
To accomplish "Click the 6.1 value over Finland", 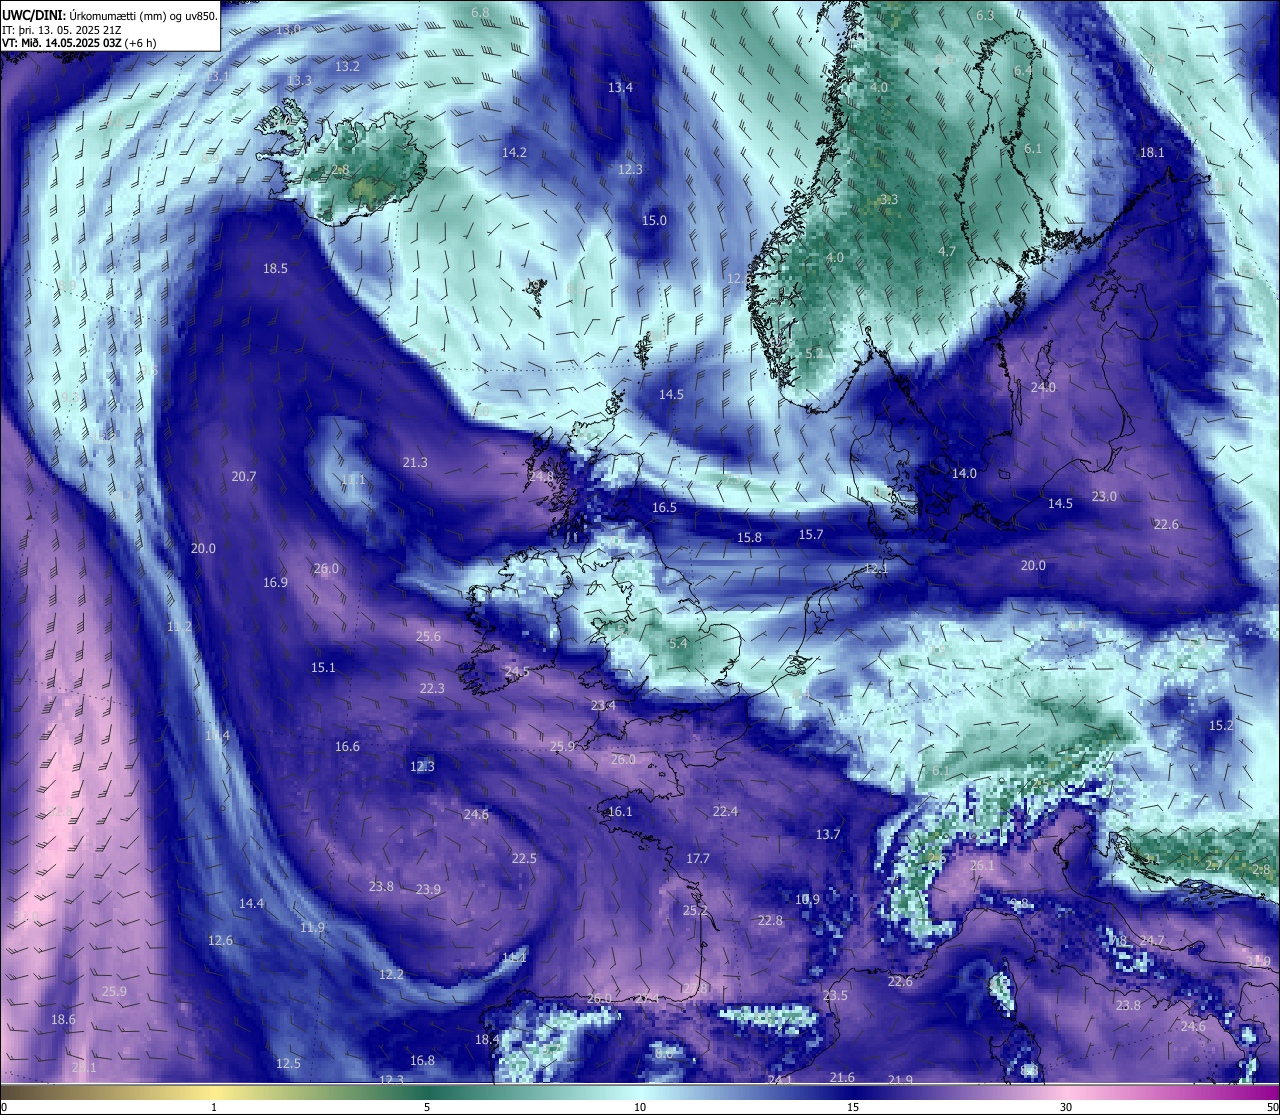I will point(1033,149).
